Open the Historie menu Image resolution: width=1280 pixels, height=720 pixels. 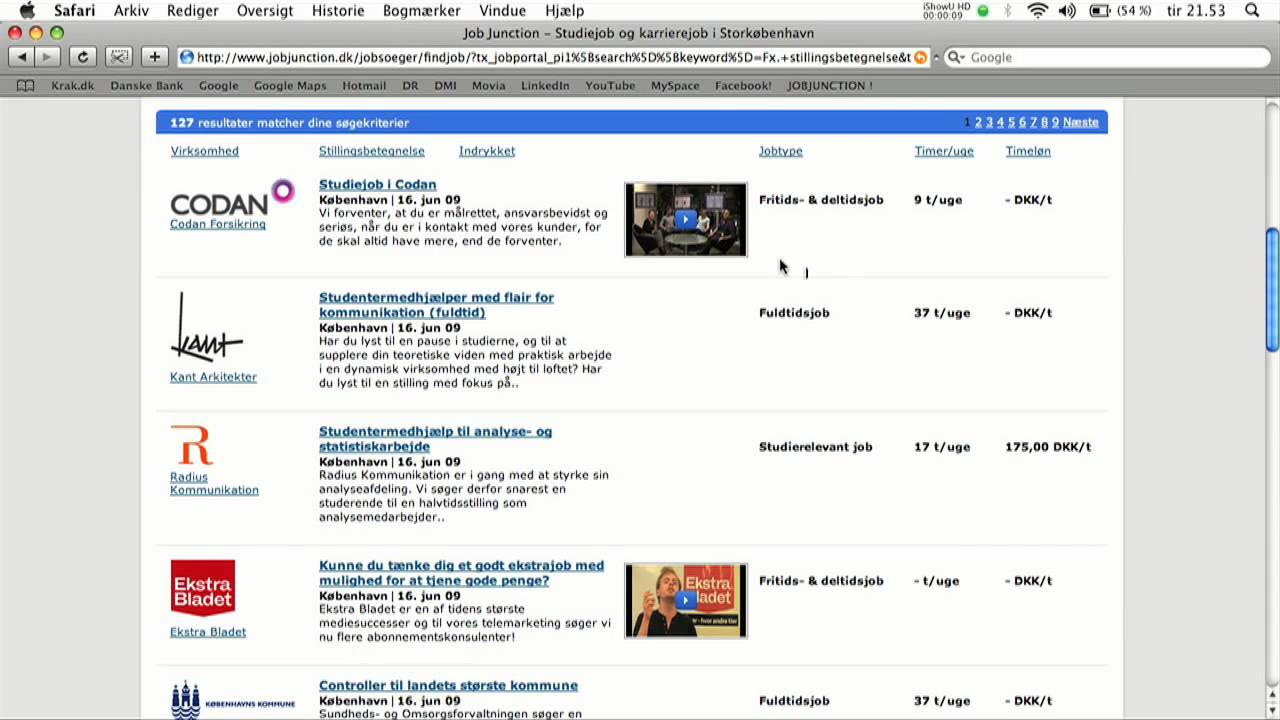coord(338,11)
